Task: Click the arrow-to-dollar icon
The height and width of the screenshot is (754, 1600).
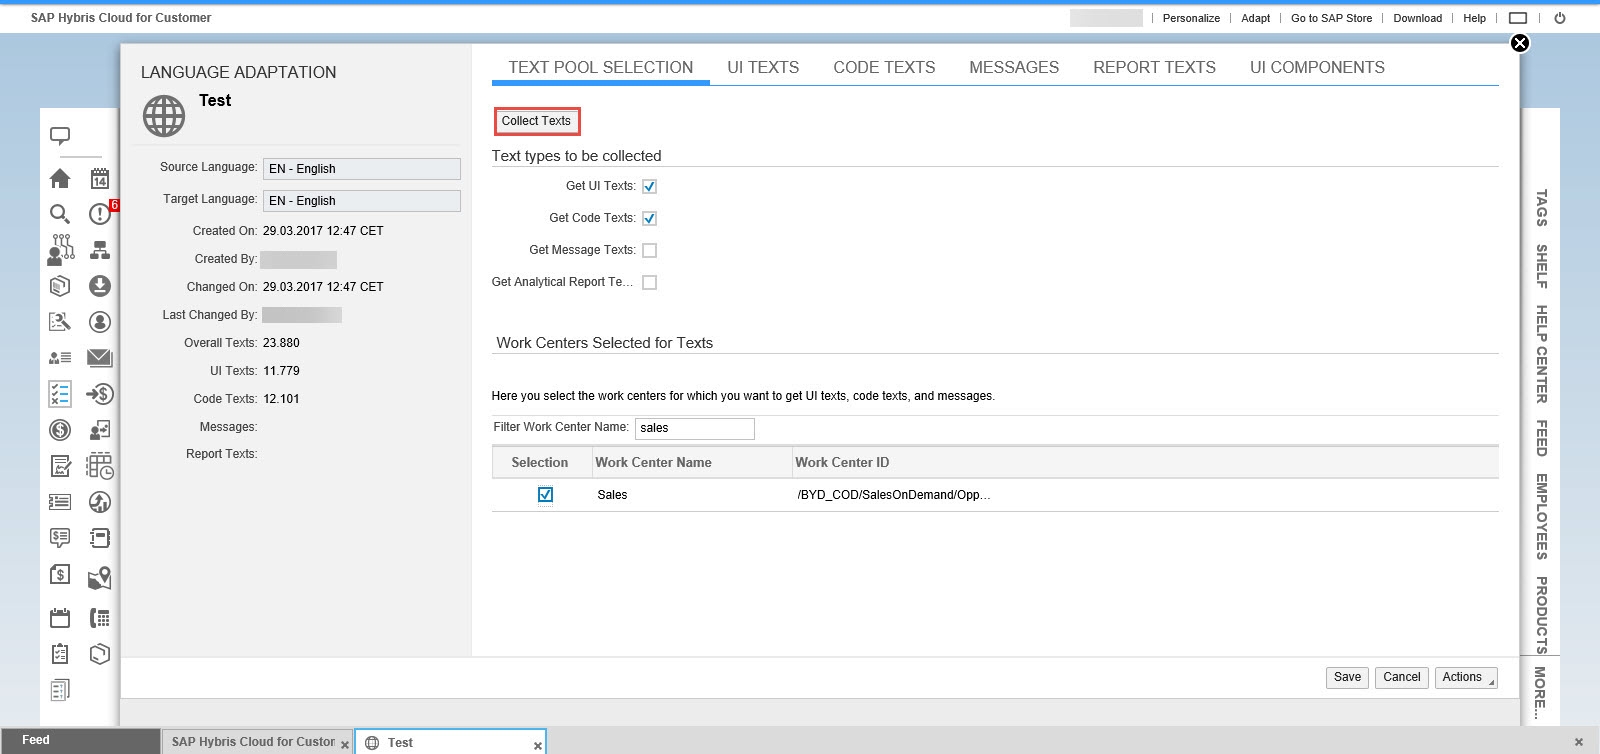Action: click(x=100, y=394)
